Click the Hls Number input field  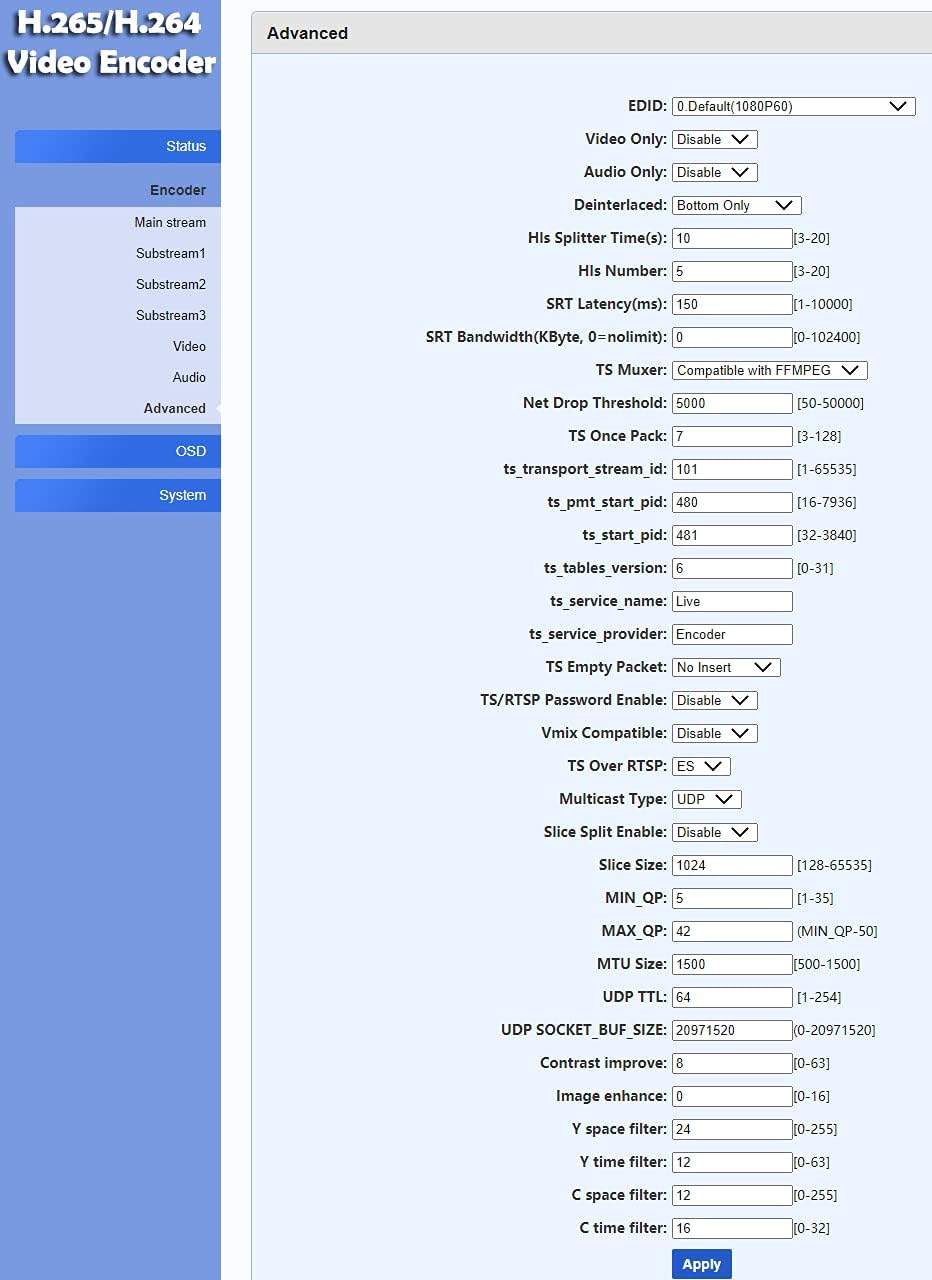pyautogui.click(x=732, y=271)
